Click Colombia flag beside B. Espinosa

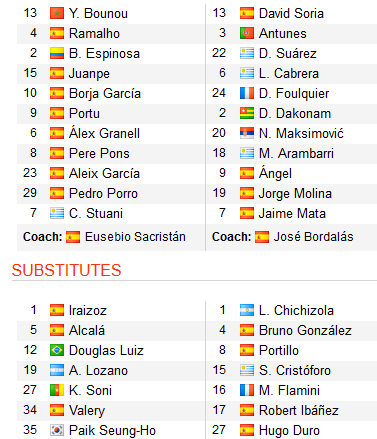57,53
